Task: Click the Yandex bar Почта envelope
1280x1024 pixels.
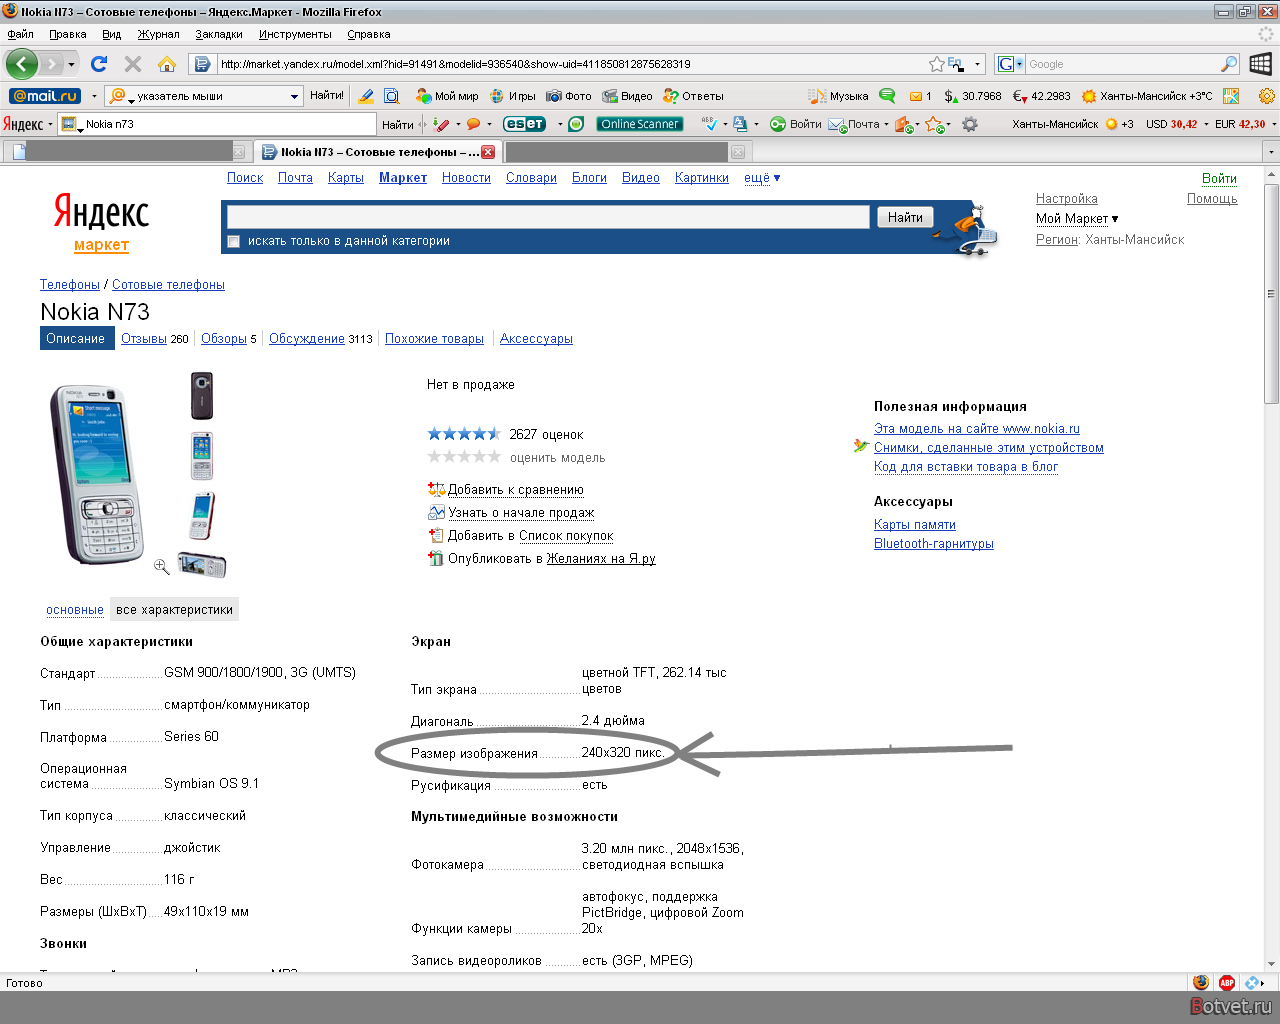Action: pyautogui.click(x=854, y=124)
